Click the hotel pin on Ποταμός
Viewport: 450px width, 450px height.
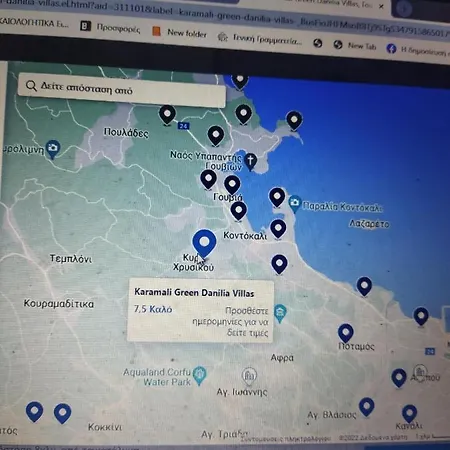(x=345, y=333)
